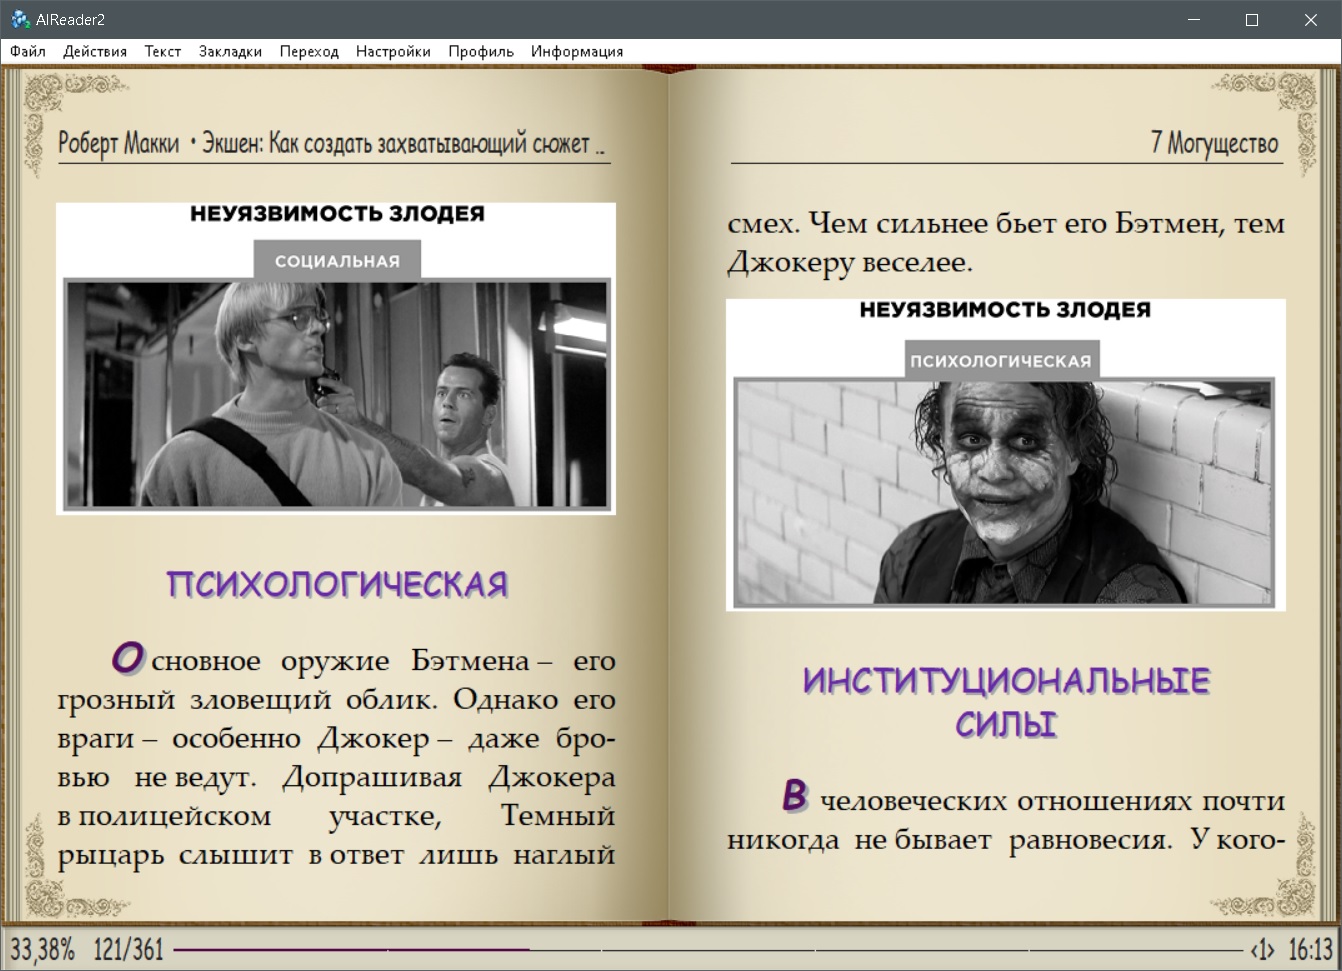The height and width of the screenshot is (971, 1342).
Task: Open the Профиль menu
Action: [x=480, y=51]
